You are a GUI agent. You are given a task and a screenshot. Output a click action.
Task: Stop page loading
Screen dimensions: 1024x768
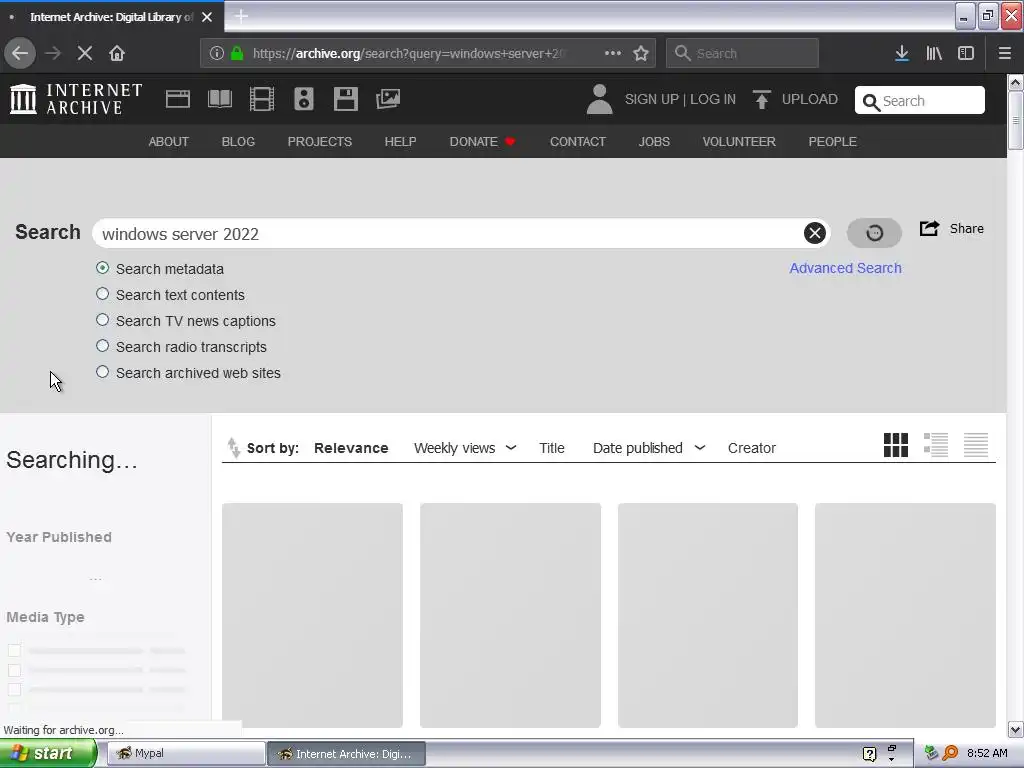(x=84, y=53)
